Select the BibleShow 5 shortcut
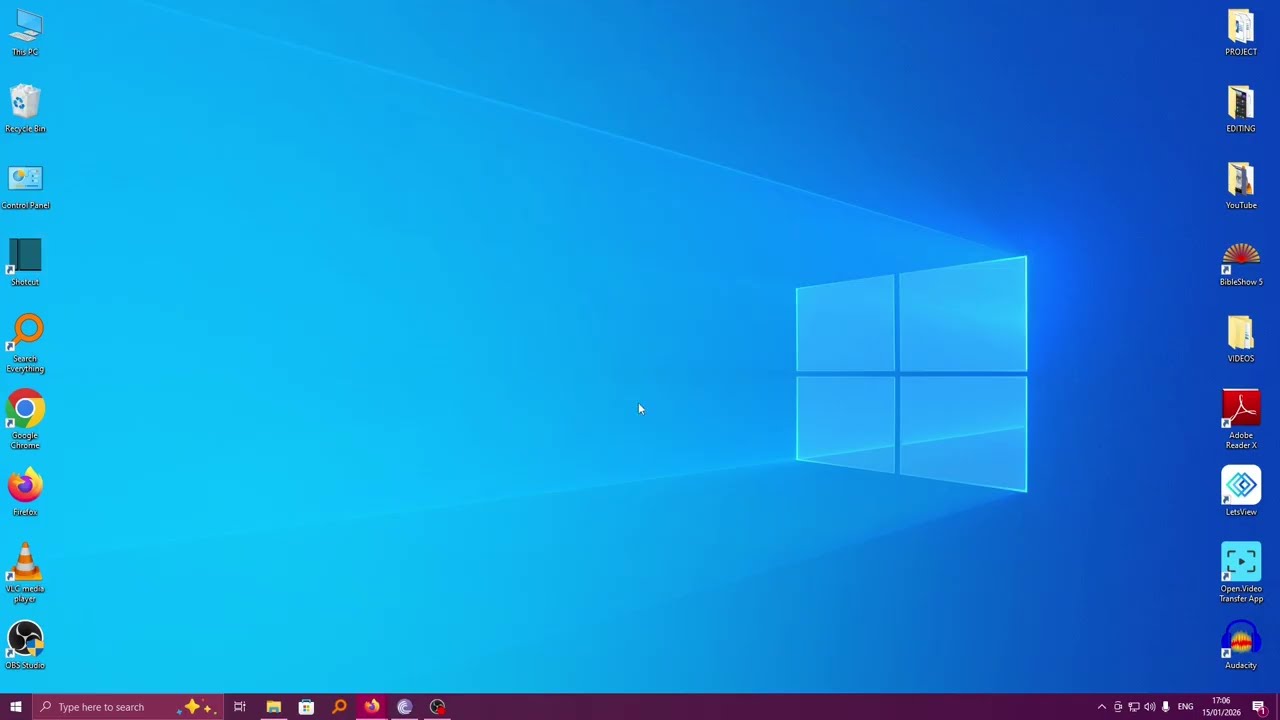 tap(1241, 264)
